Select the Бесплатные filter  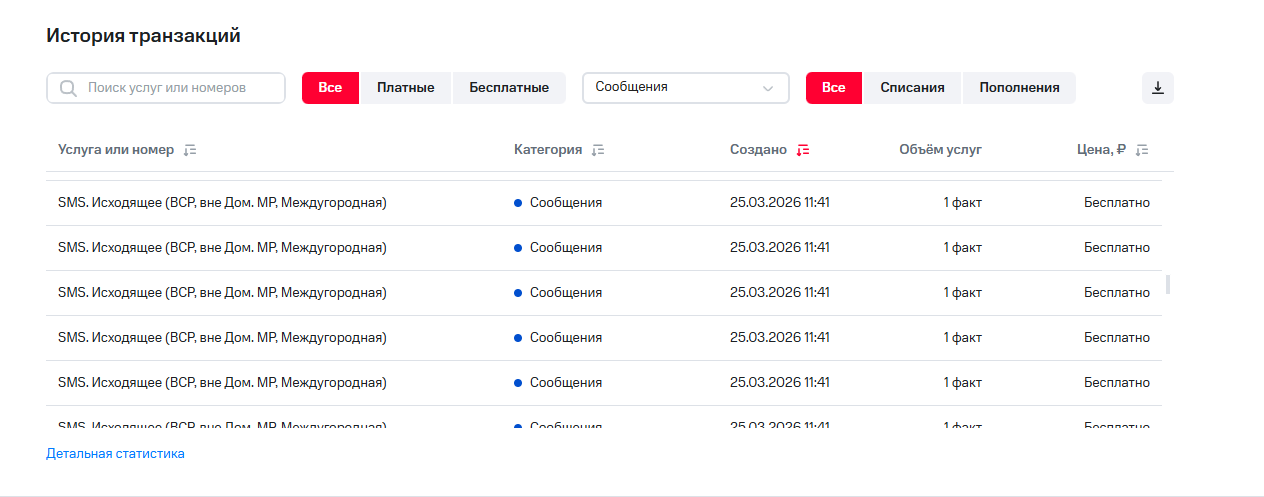(509, 88)
